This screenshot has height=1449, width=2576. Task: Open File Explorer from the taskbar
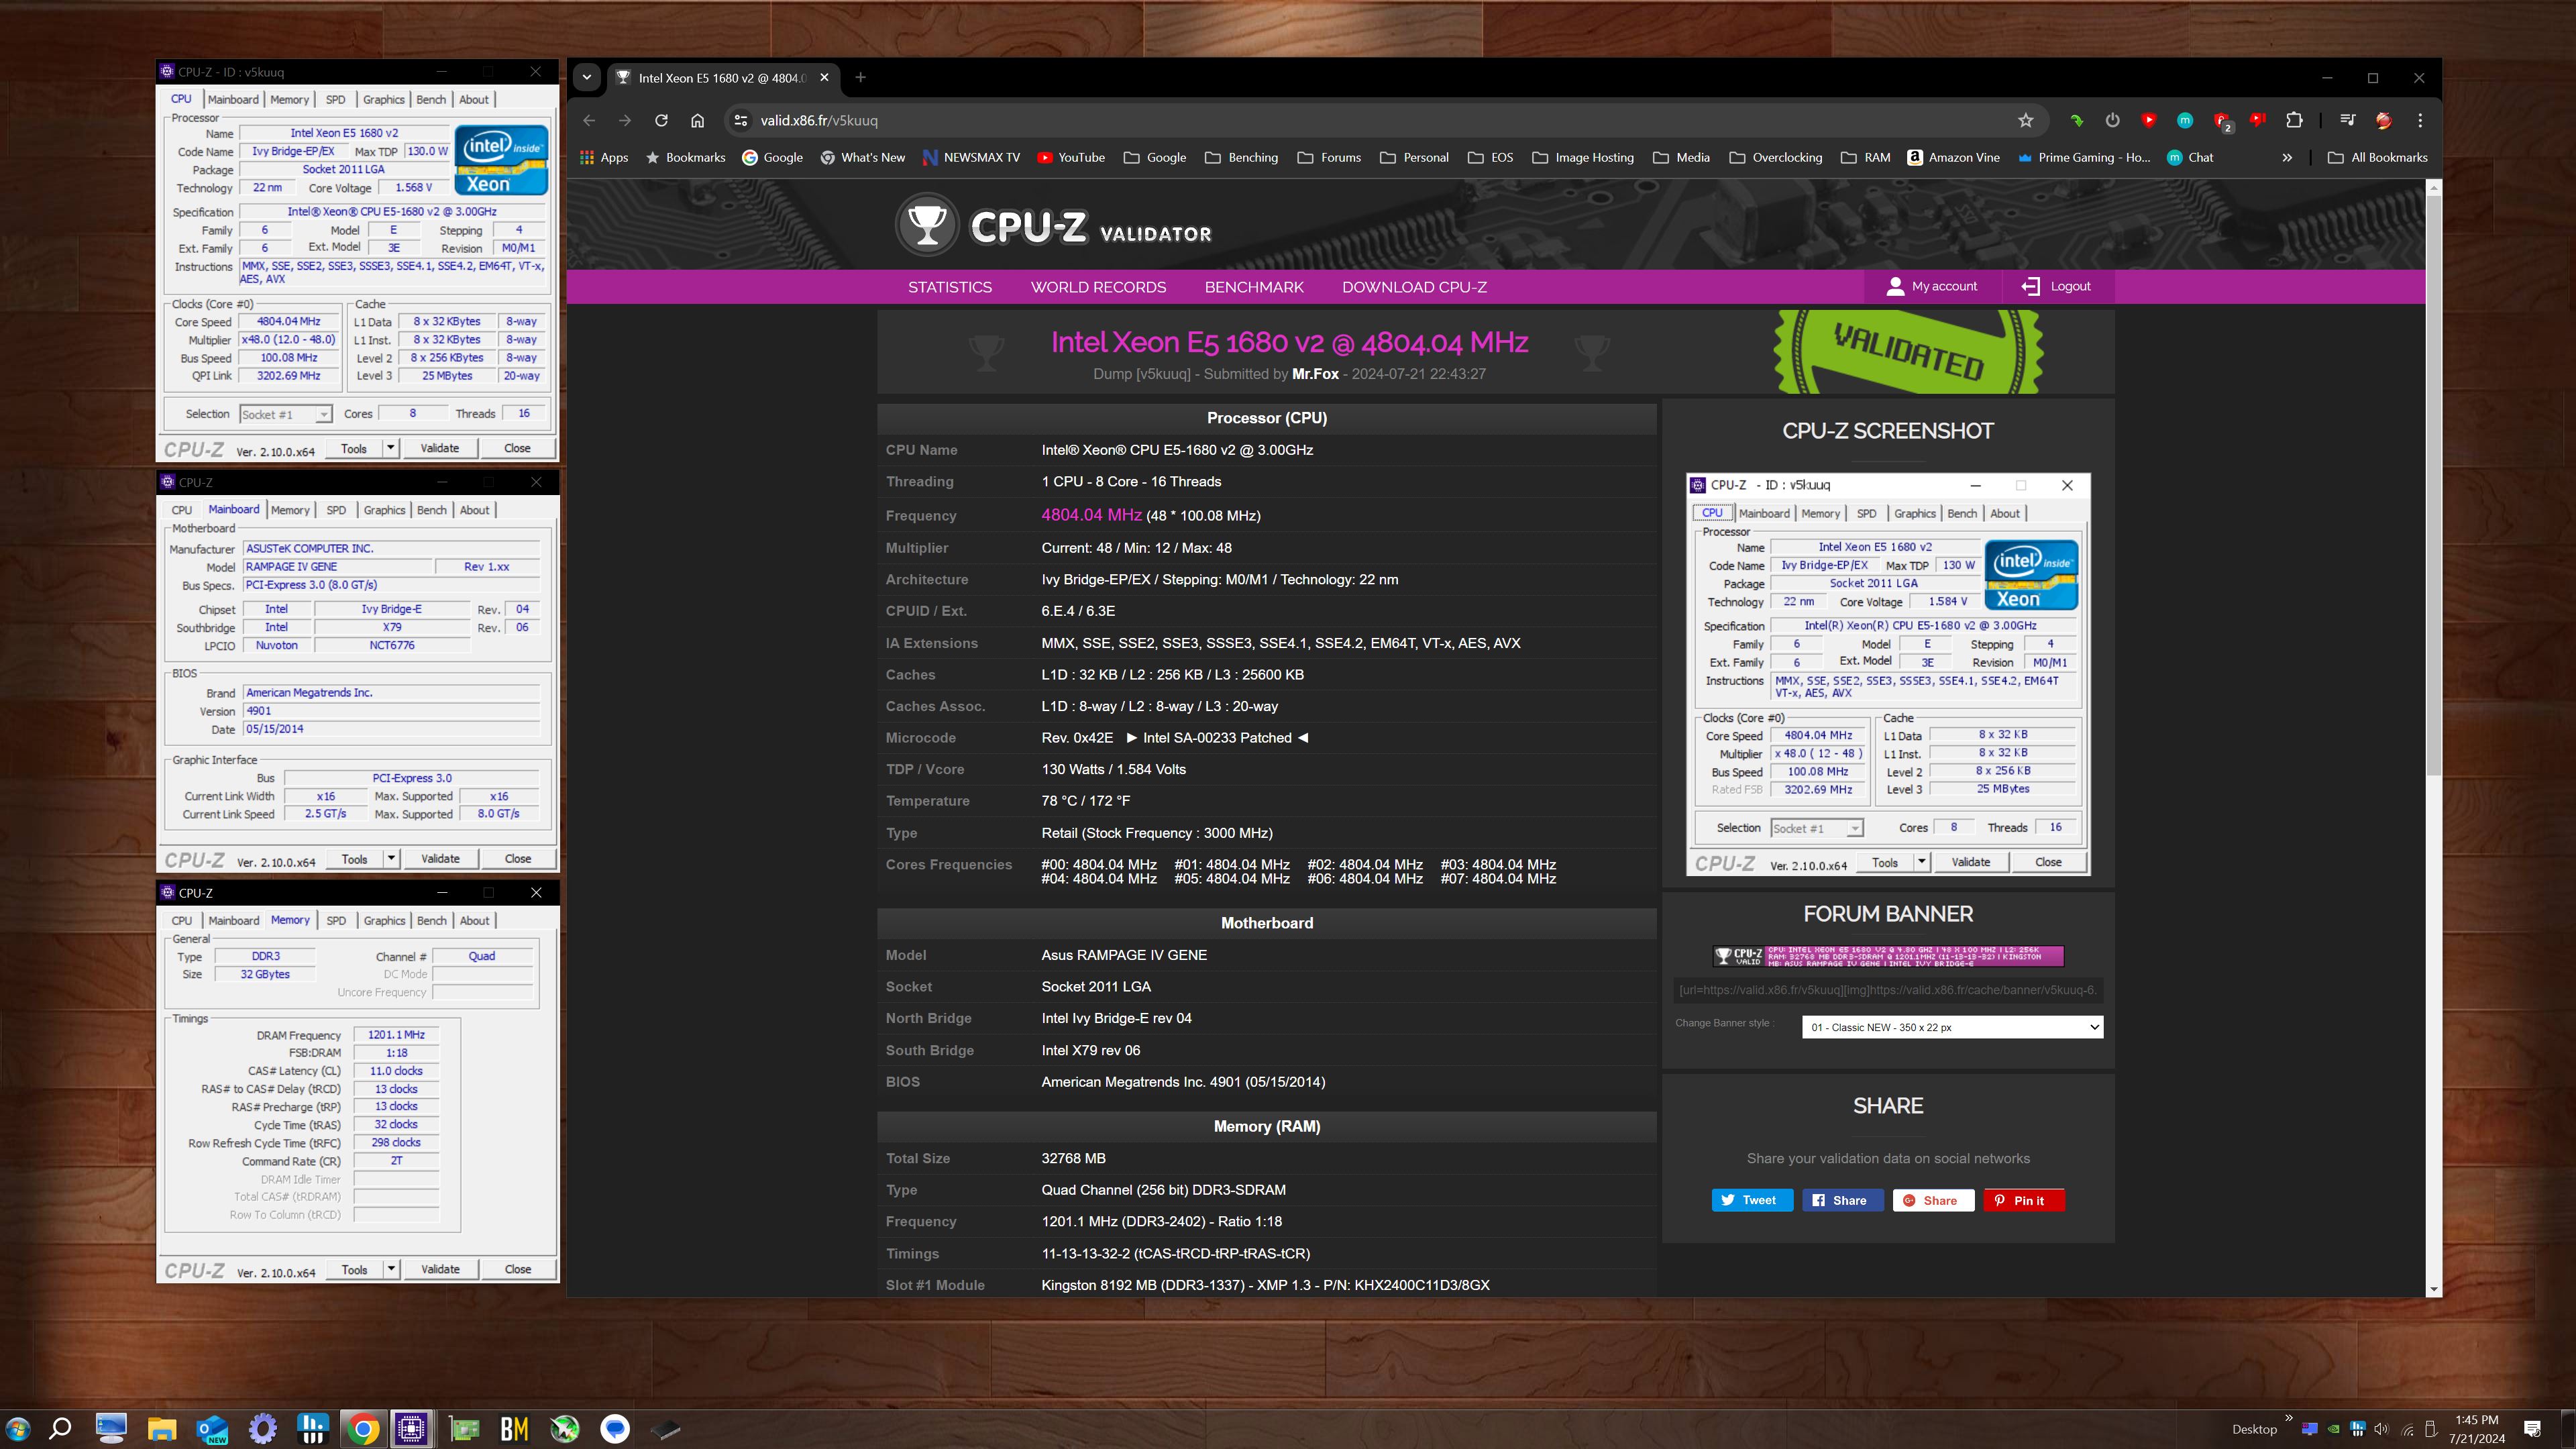(162, 1428)
